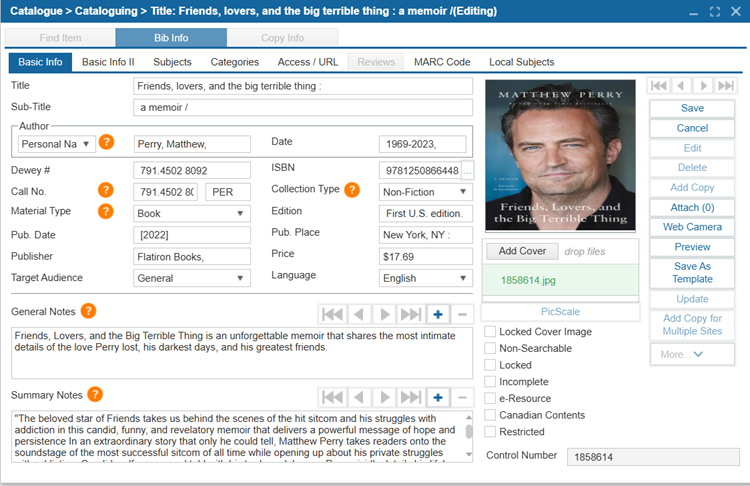
Task: Focus the Title input field
Action: pos(303,86)
